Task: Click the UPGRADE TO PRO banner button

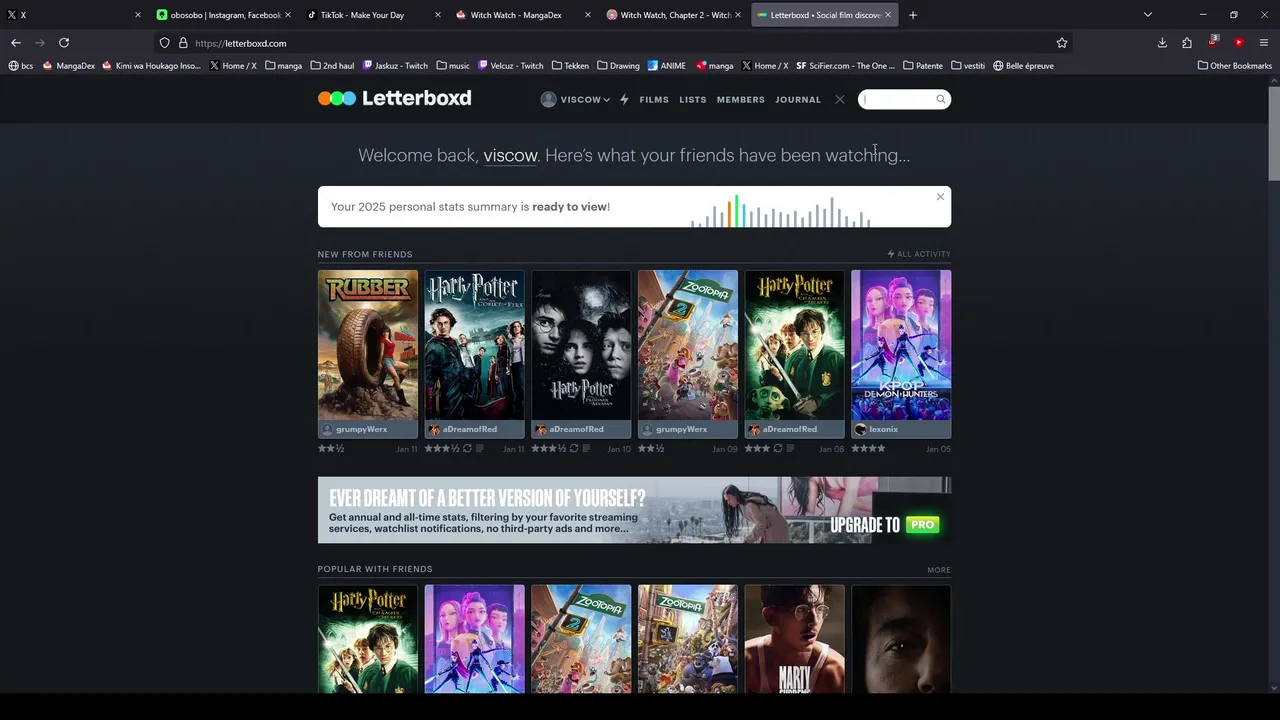Action: pos(884,524)
